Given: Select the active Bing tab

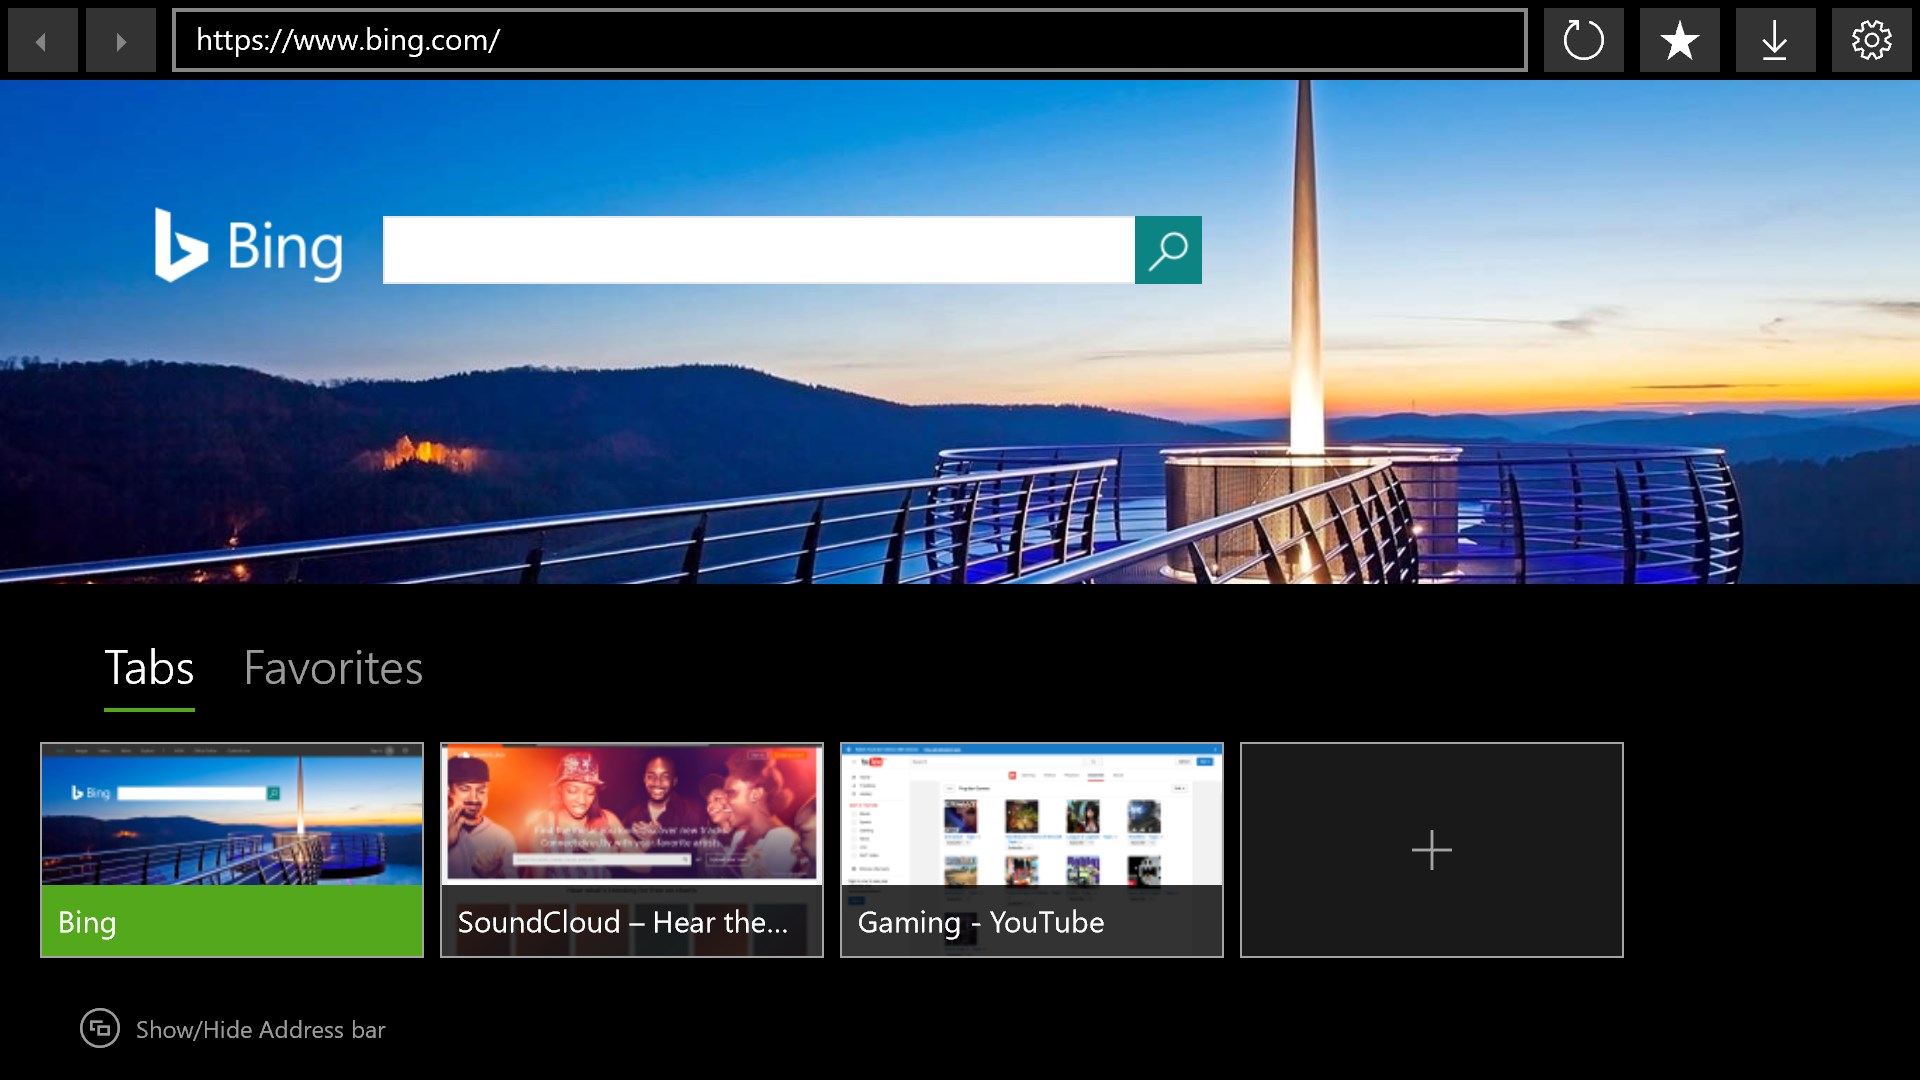Looking at the screenshot, I should pyautogui.click(x=231, y=849).
